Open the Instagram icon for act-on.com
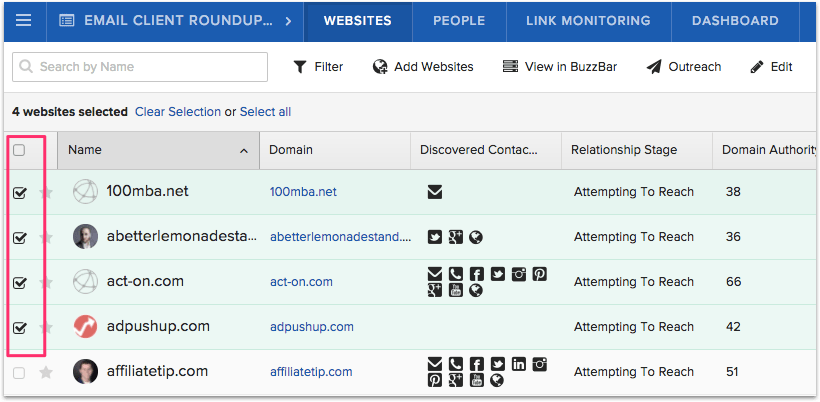Viewport: 820px width, 402px height. point(518,273)
